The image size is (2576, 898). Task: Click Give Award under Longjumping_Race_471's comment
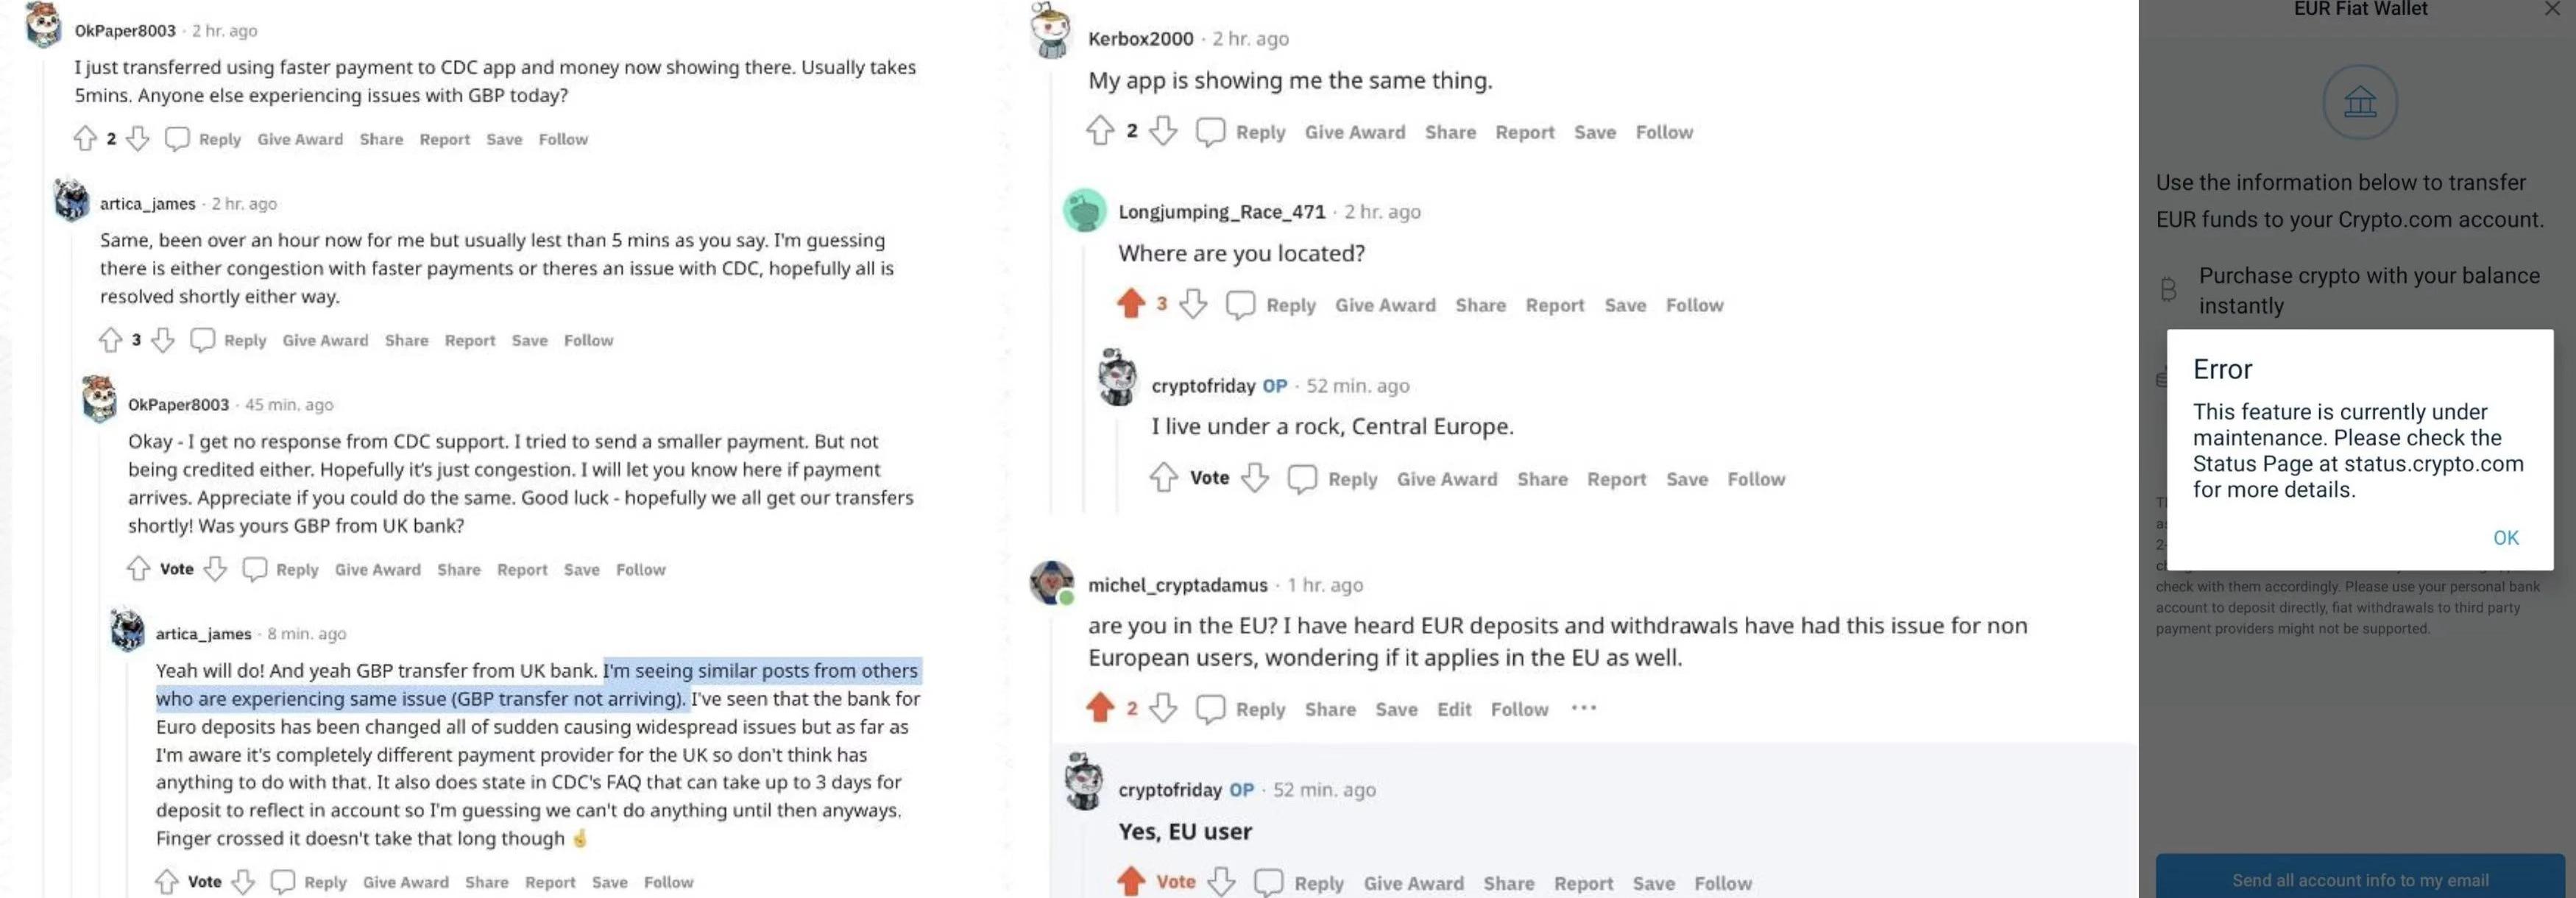tap(1385, 305)
